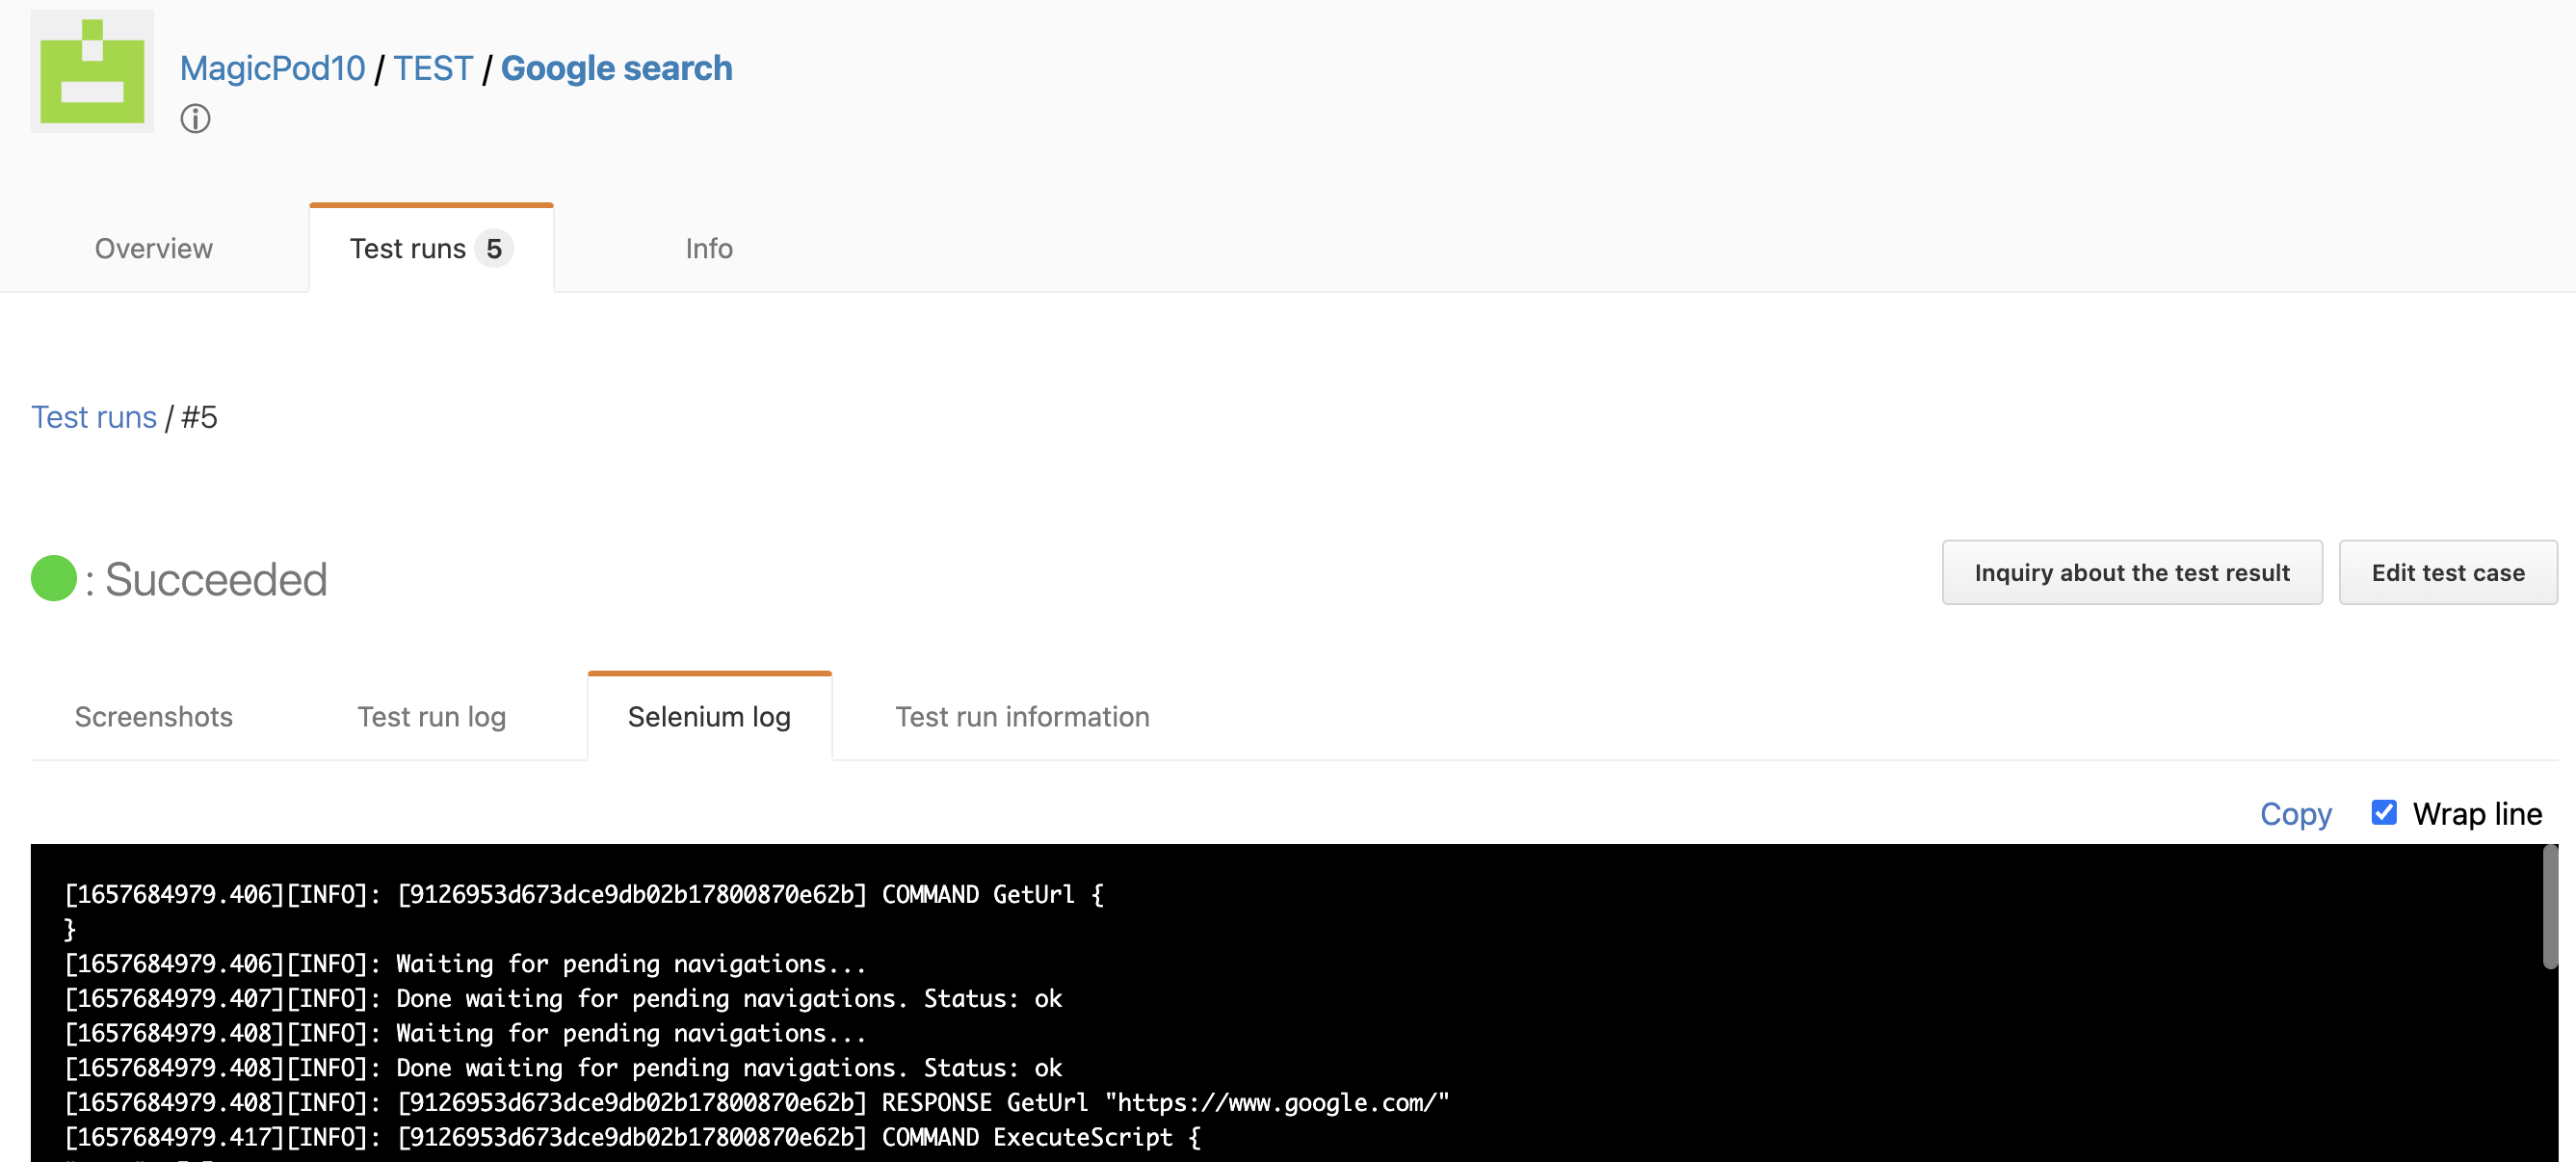Click the 'COMMAND GetUrl {' log line
Image resolution: width=2576 pixels, height=1162 pixels.
tap(584, 894)
